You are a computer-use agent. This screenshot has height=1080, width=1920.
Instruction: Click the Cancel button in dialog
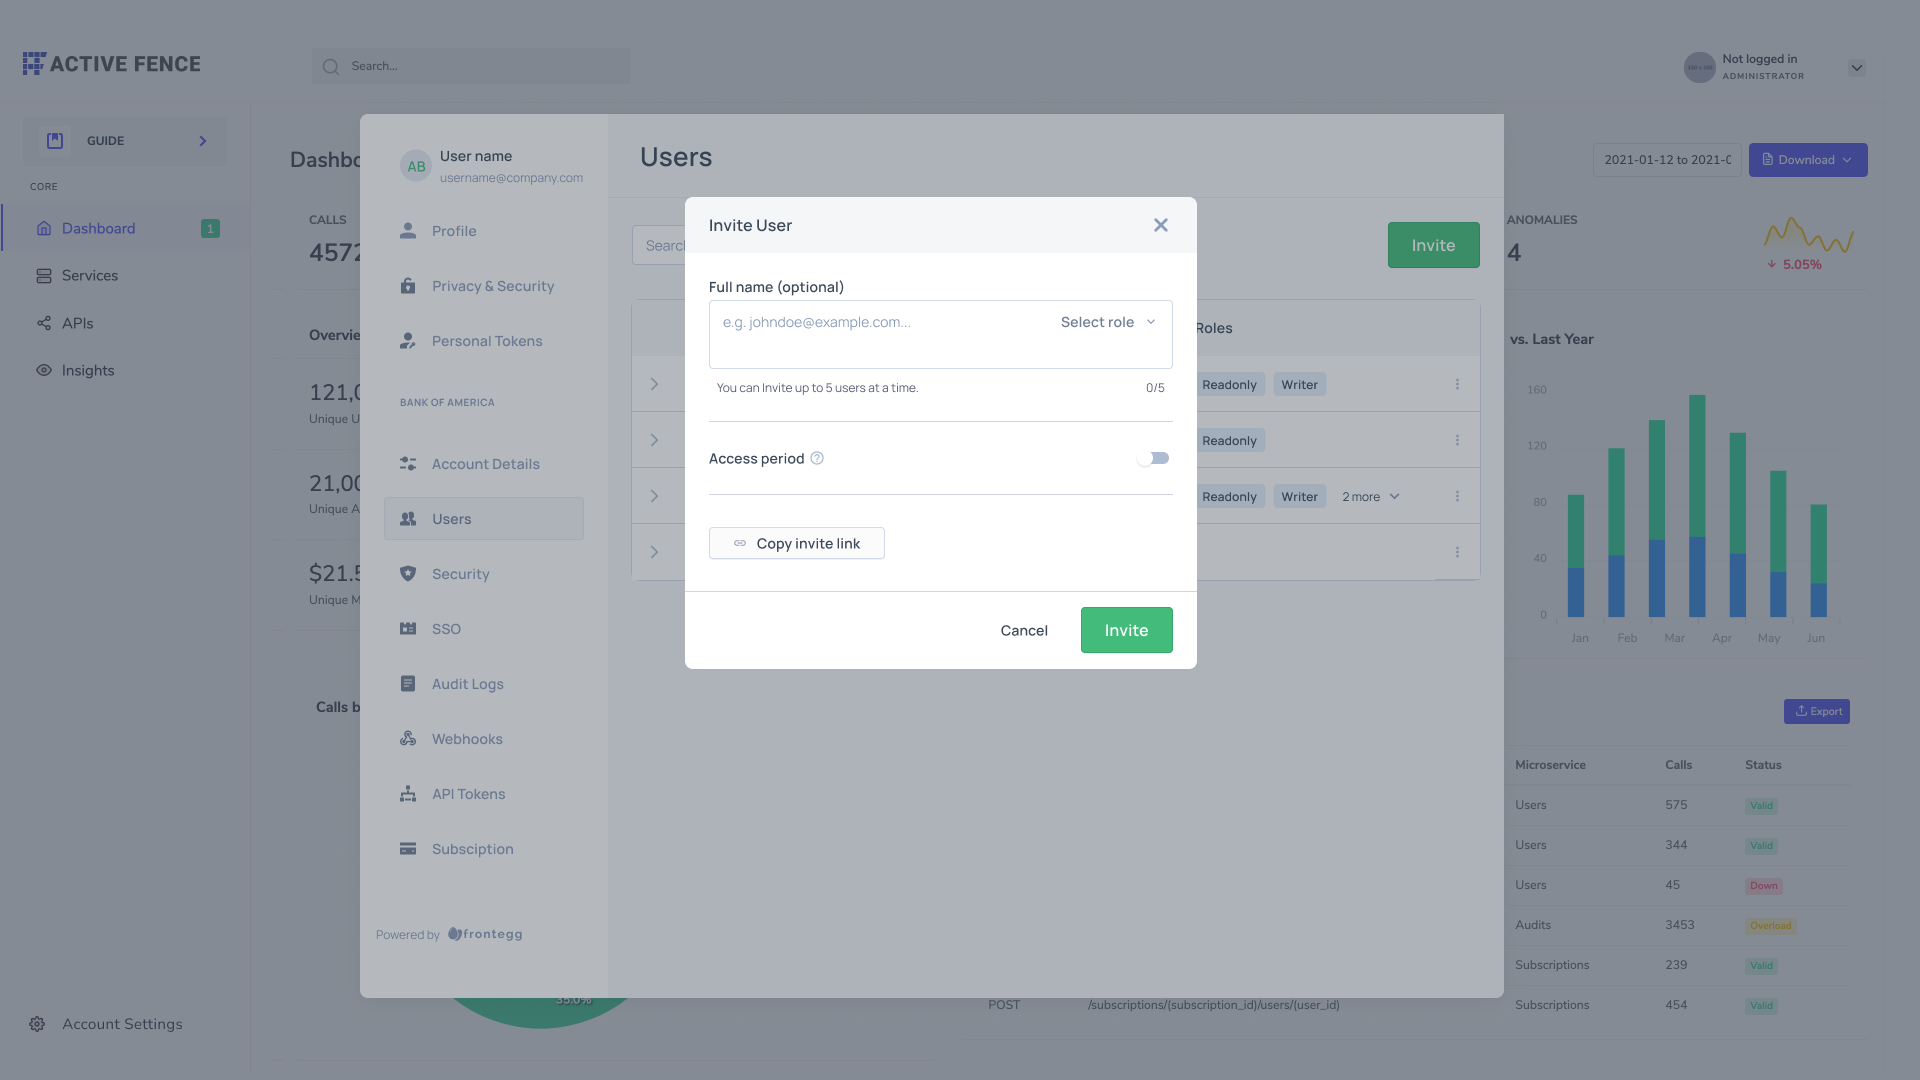(1025, 630)
